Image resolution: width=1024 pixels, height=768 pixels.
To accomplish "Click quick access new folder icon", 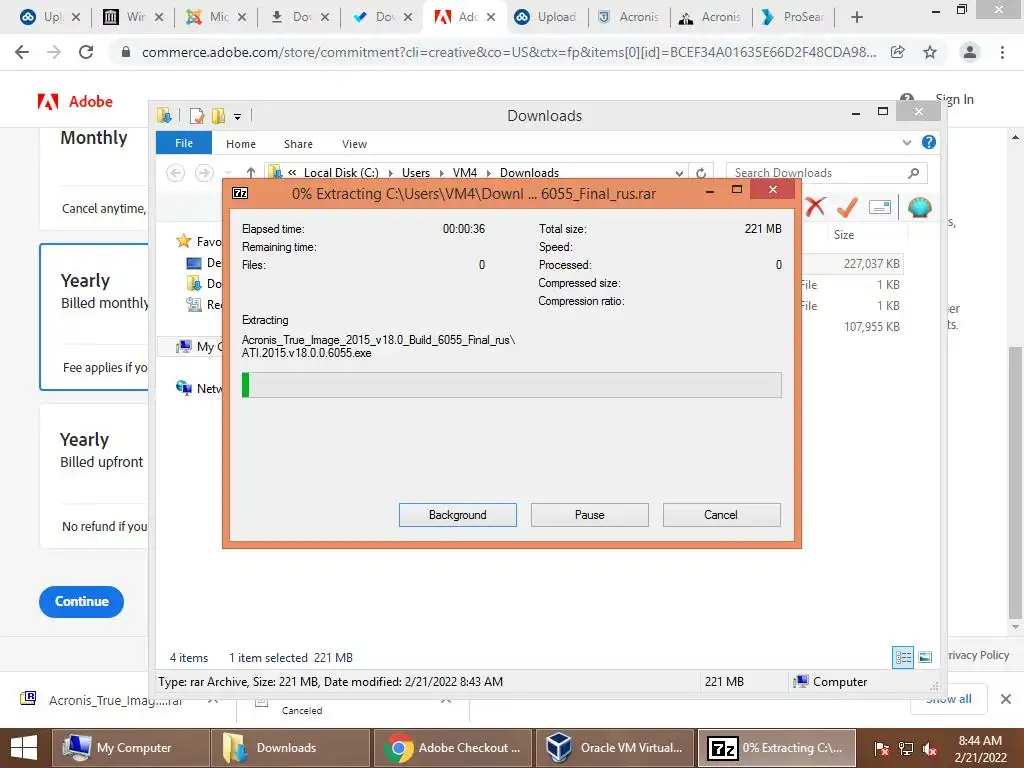I will click(x=218, y=116).
